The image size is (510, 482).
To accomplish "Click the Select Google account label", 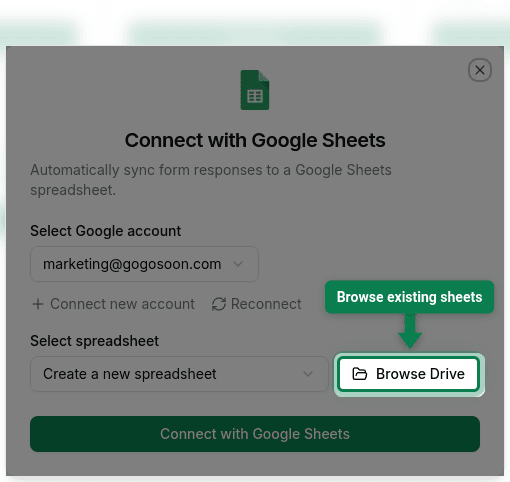I will [x=106, y=231].
